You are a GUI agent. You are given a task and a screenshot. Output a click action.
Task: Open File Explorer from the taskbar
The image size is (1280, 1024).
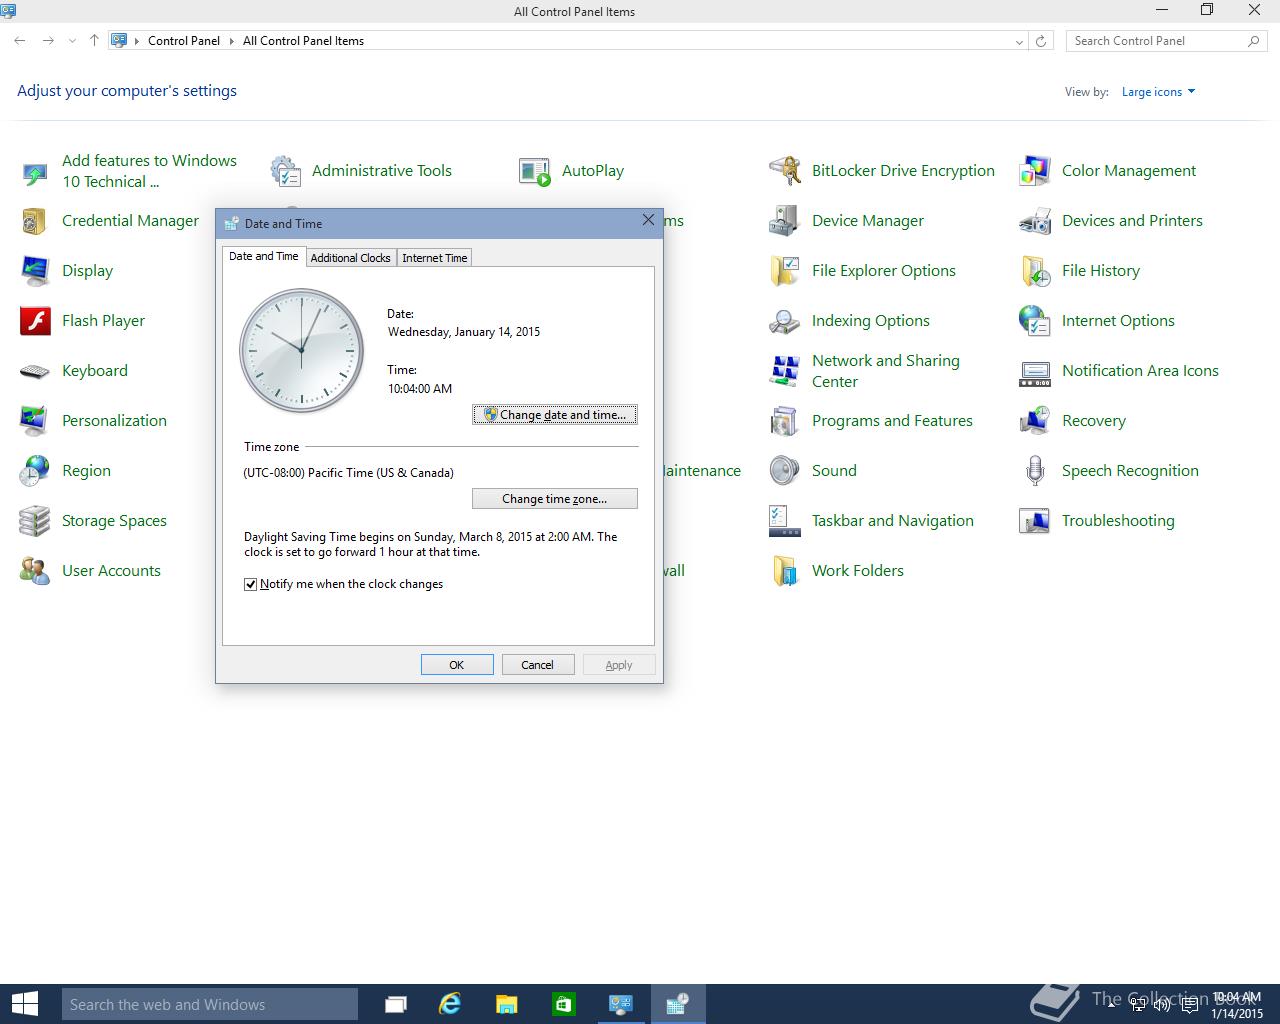pyautogui.click(x=507, y=1004)
